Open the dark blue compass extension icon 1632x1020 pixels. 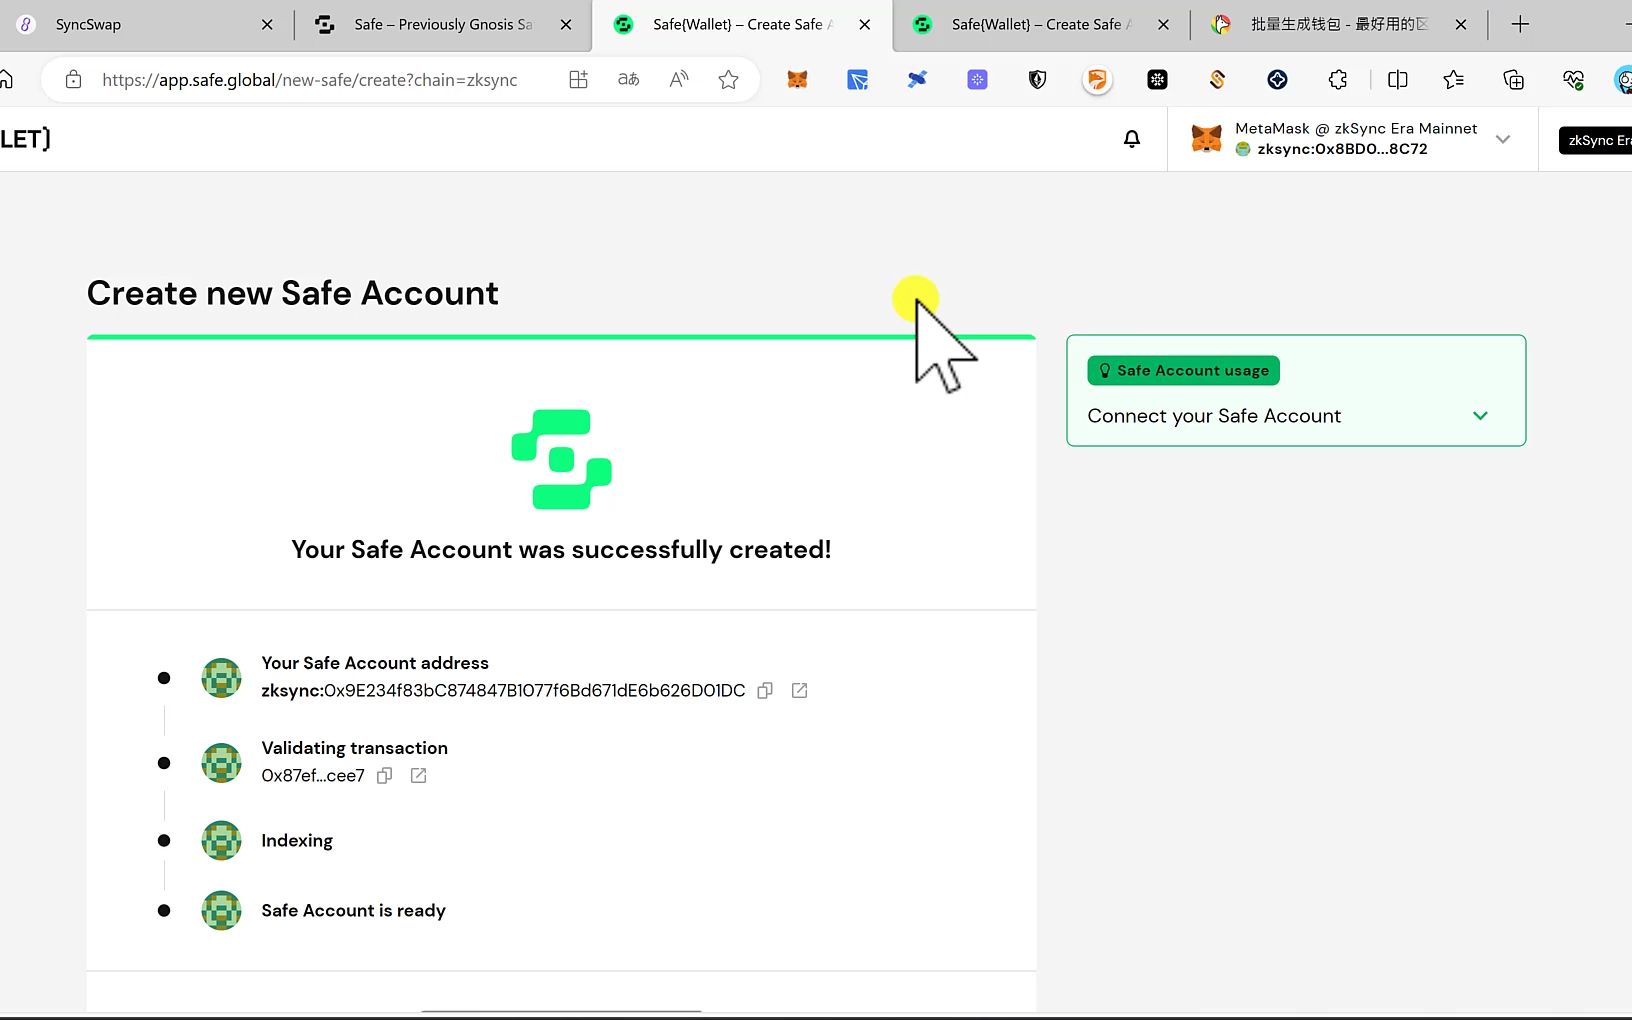click(1277, 80)
